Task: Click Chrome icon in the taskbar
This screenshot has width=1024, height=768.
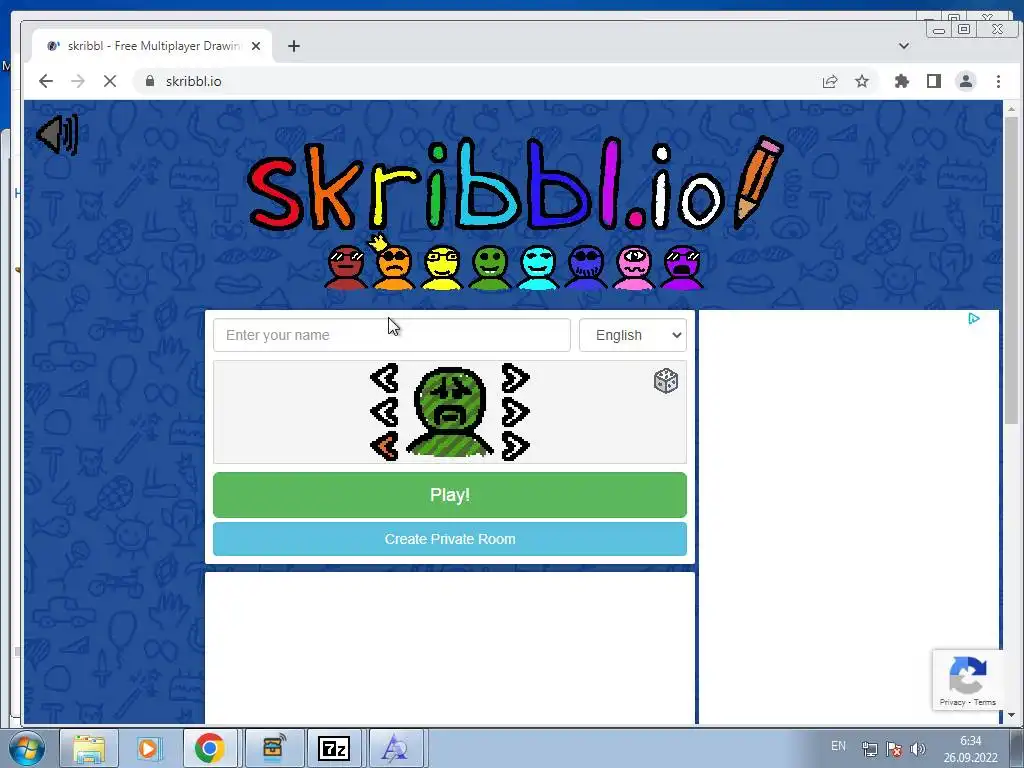Action: 209,748
